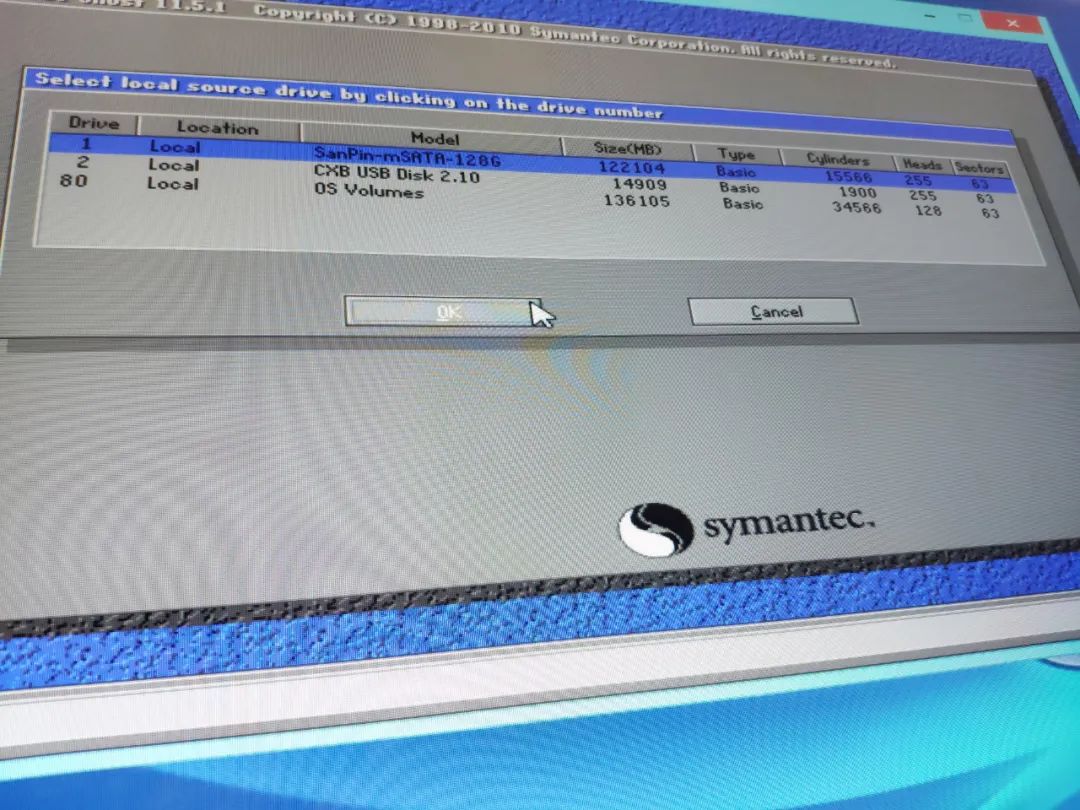Click the Type column header
Viewport: 1080px width, 810px height.
(x=736, y=154)
